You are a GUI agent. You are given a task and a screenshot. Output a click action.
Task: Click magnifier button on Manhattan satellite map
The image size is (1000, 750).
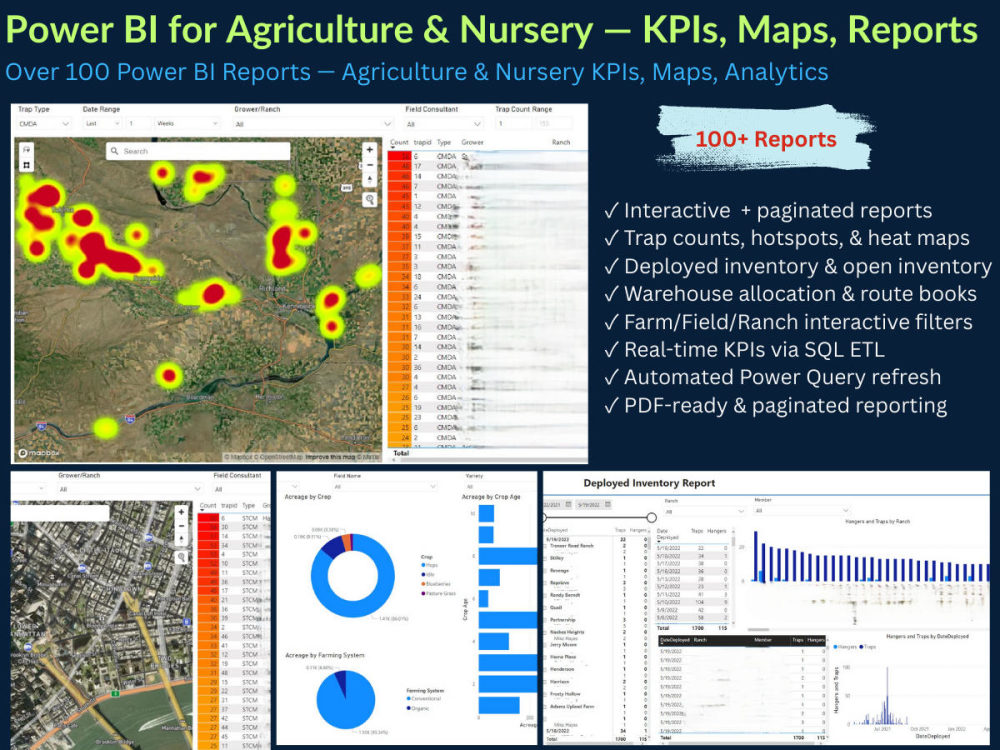pos(182,558)
